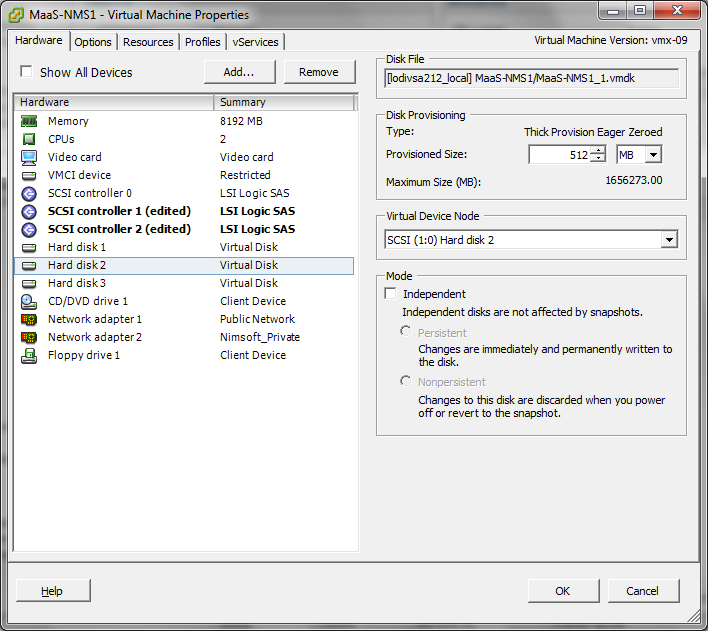
Task: Click the Hard disk 2 icon
Action: pyautogui.click(x=29, y=266)
